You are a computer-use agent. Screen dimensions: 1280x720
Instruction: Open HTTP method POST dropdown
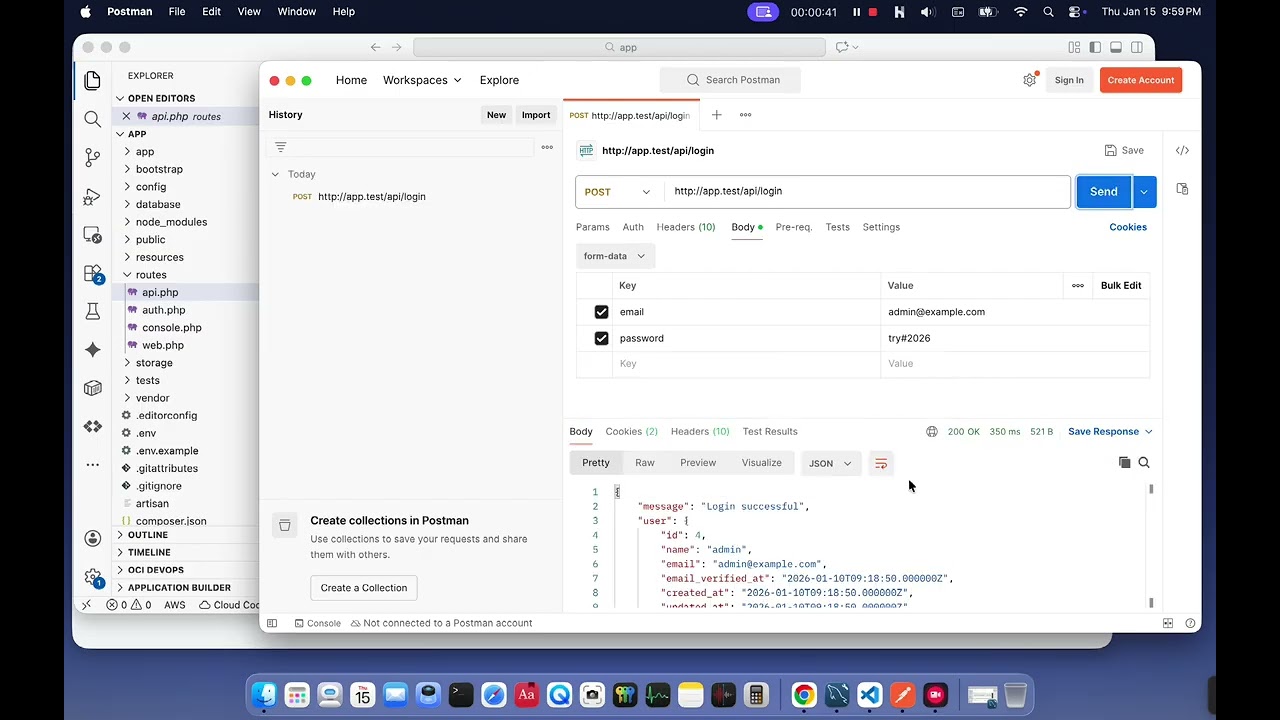click(618, 192)
